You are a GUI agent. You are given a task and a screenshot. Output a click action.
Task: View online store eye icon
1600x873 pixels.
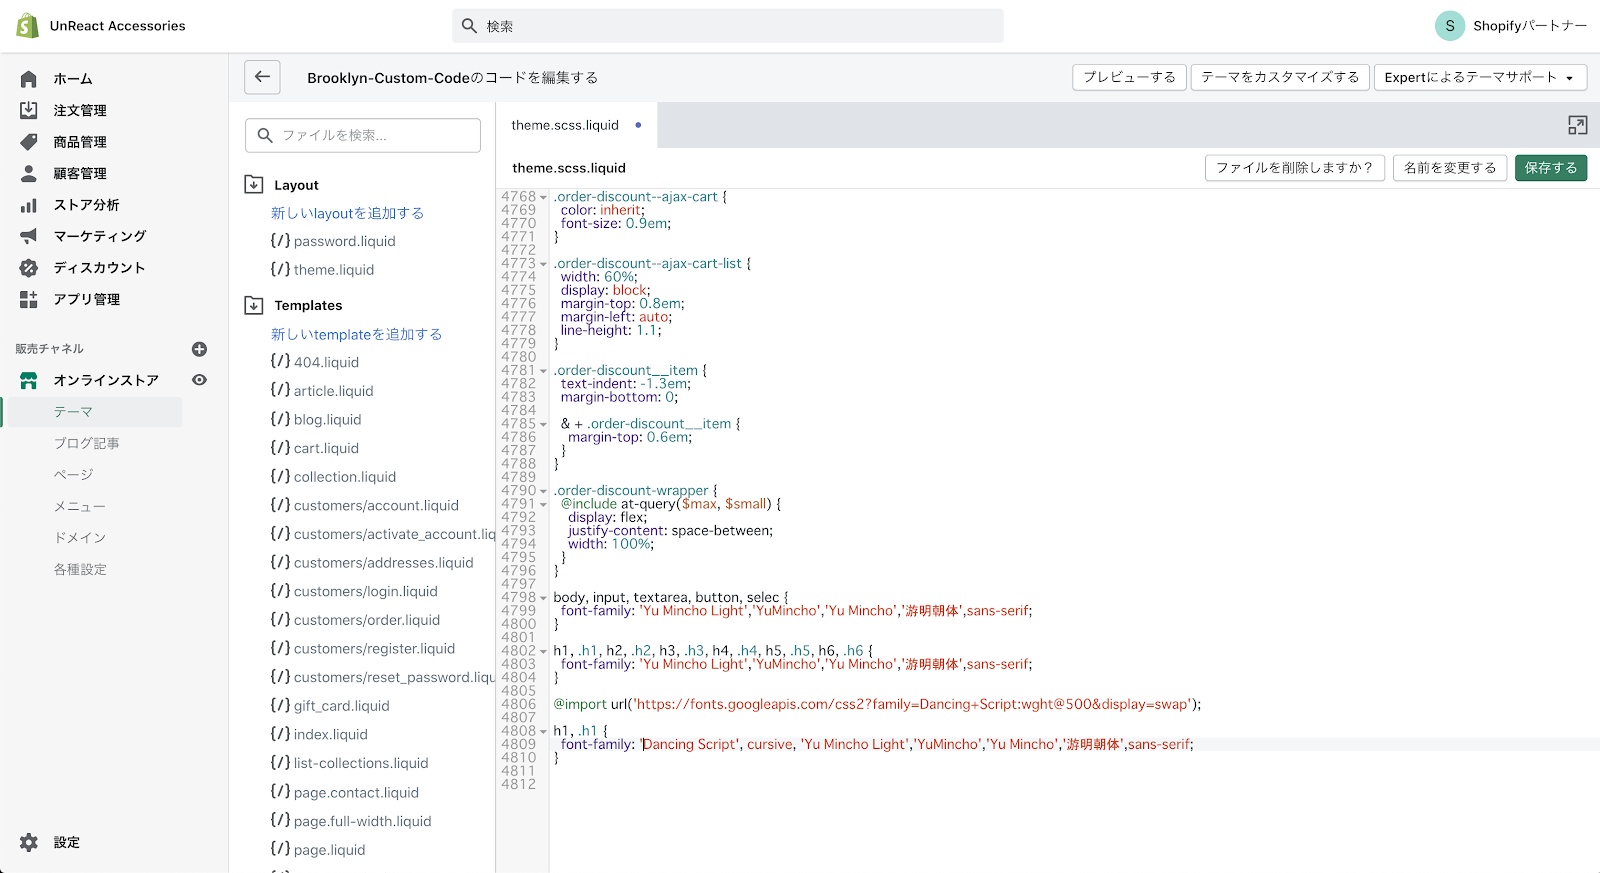point(199,380)
